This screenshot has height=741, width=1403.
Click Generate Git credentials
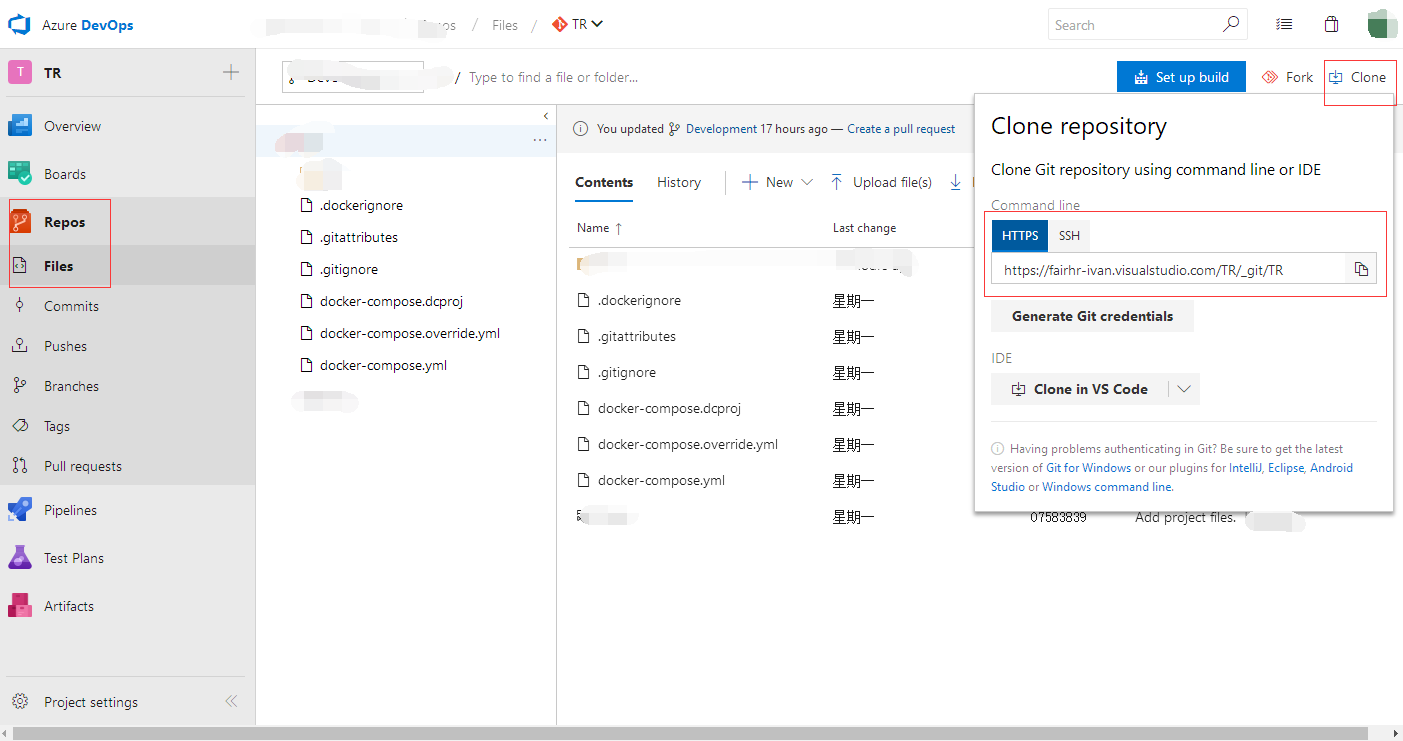(1092, 316)
